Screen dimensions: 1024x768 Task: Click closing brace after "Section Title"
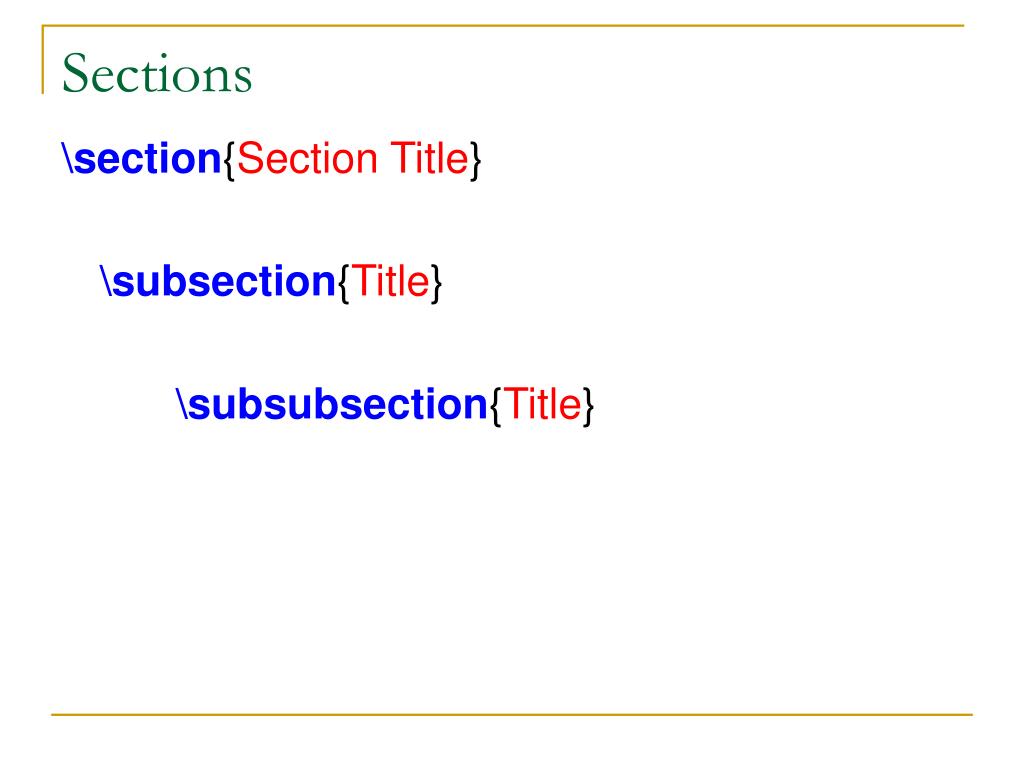[x=475, y=160]
